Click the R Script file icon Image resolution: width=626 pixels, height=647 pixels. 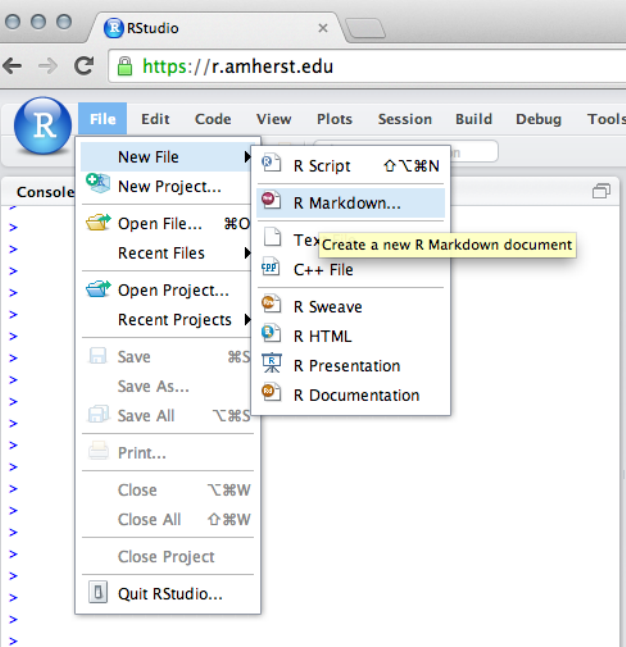pyautogui.click(x=271, y=163)
